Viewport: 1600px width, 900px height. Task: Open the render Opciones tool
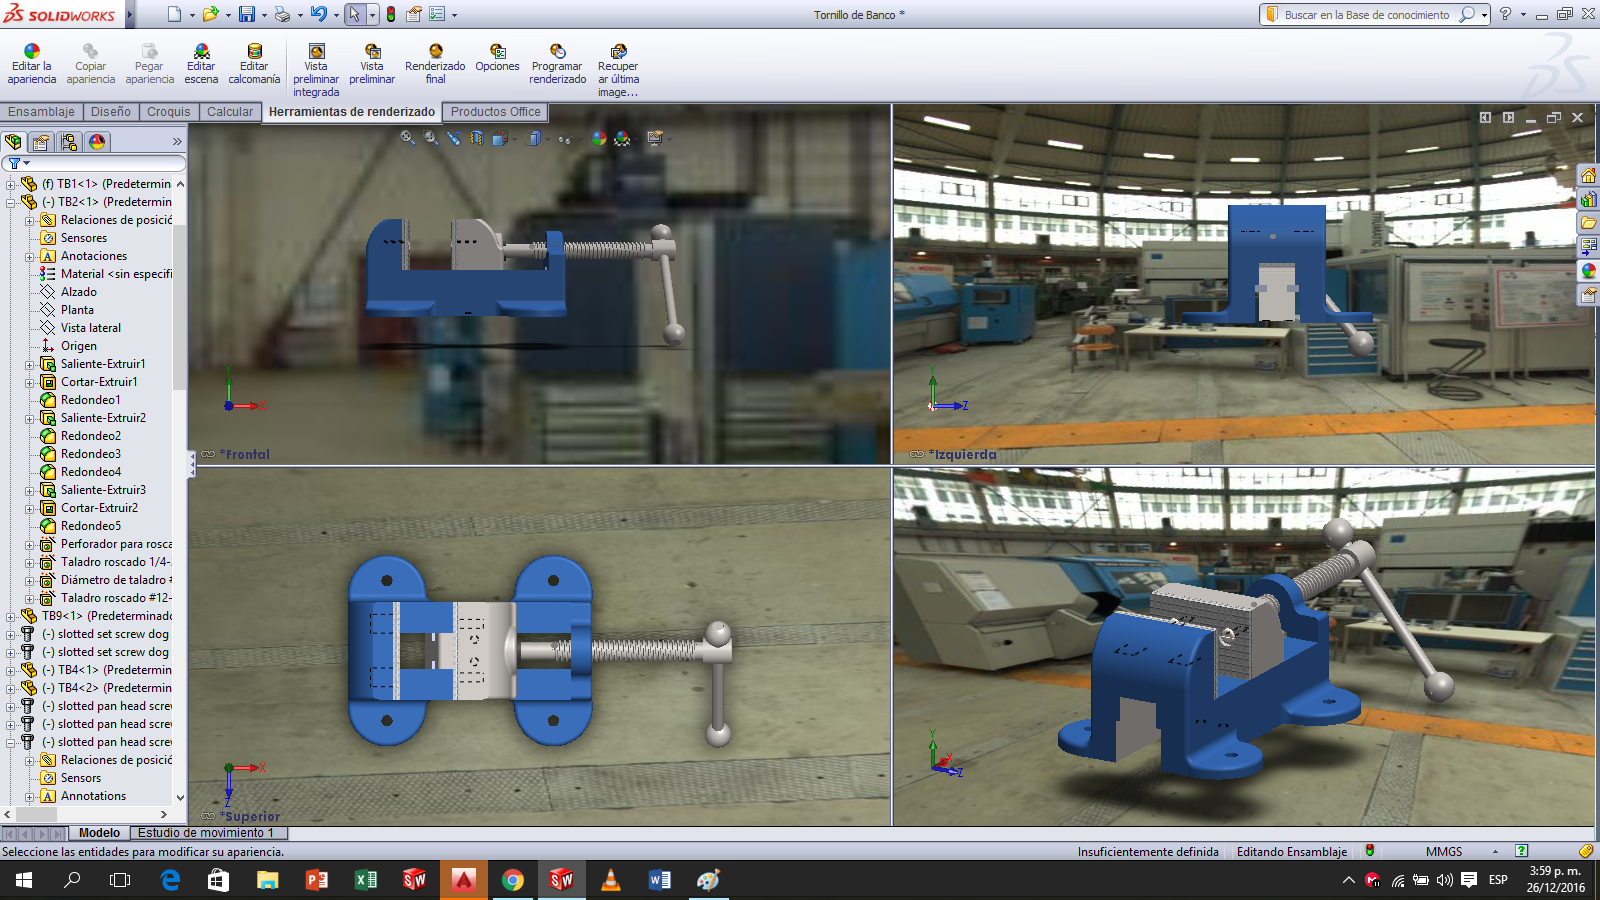tap(497, 58)
